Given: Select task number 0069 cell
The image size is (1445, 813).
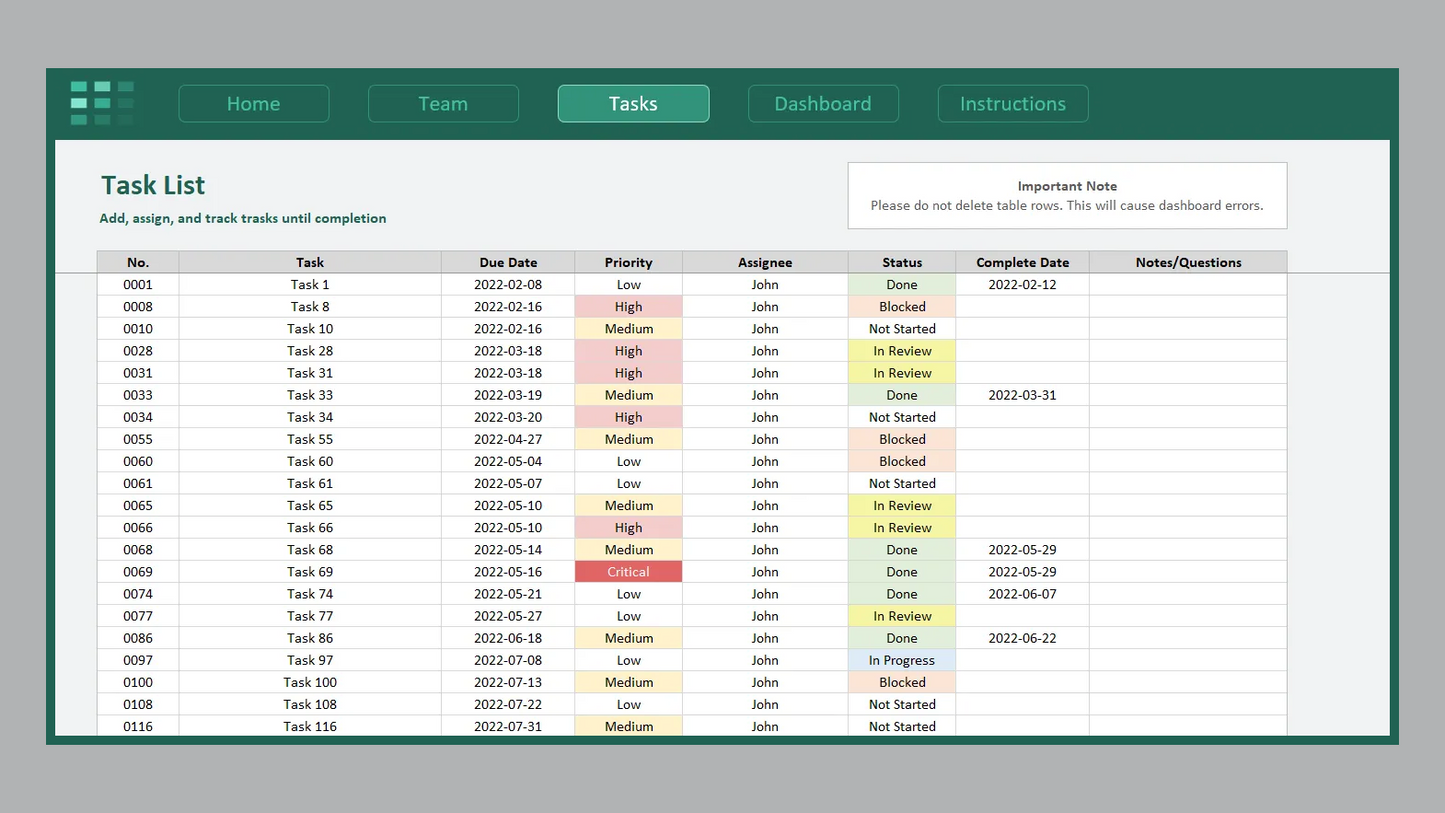Looking at the screenshot, I should 138,572.
